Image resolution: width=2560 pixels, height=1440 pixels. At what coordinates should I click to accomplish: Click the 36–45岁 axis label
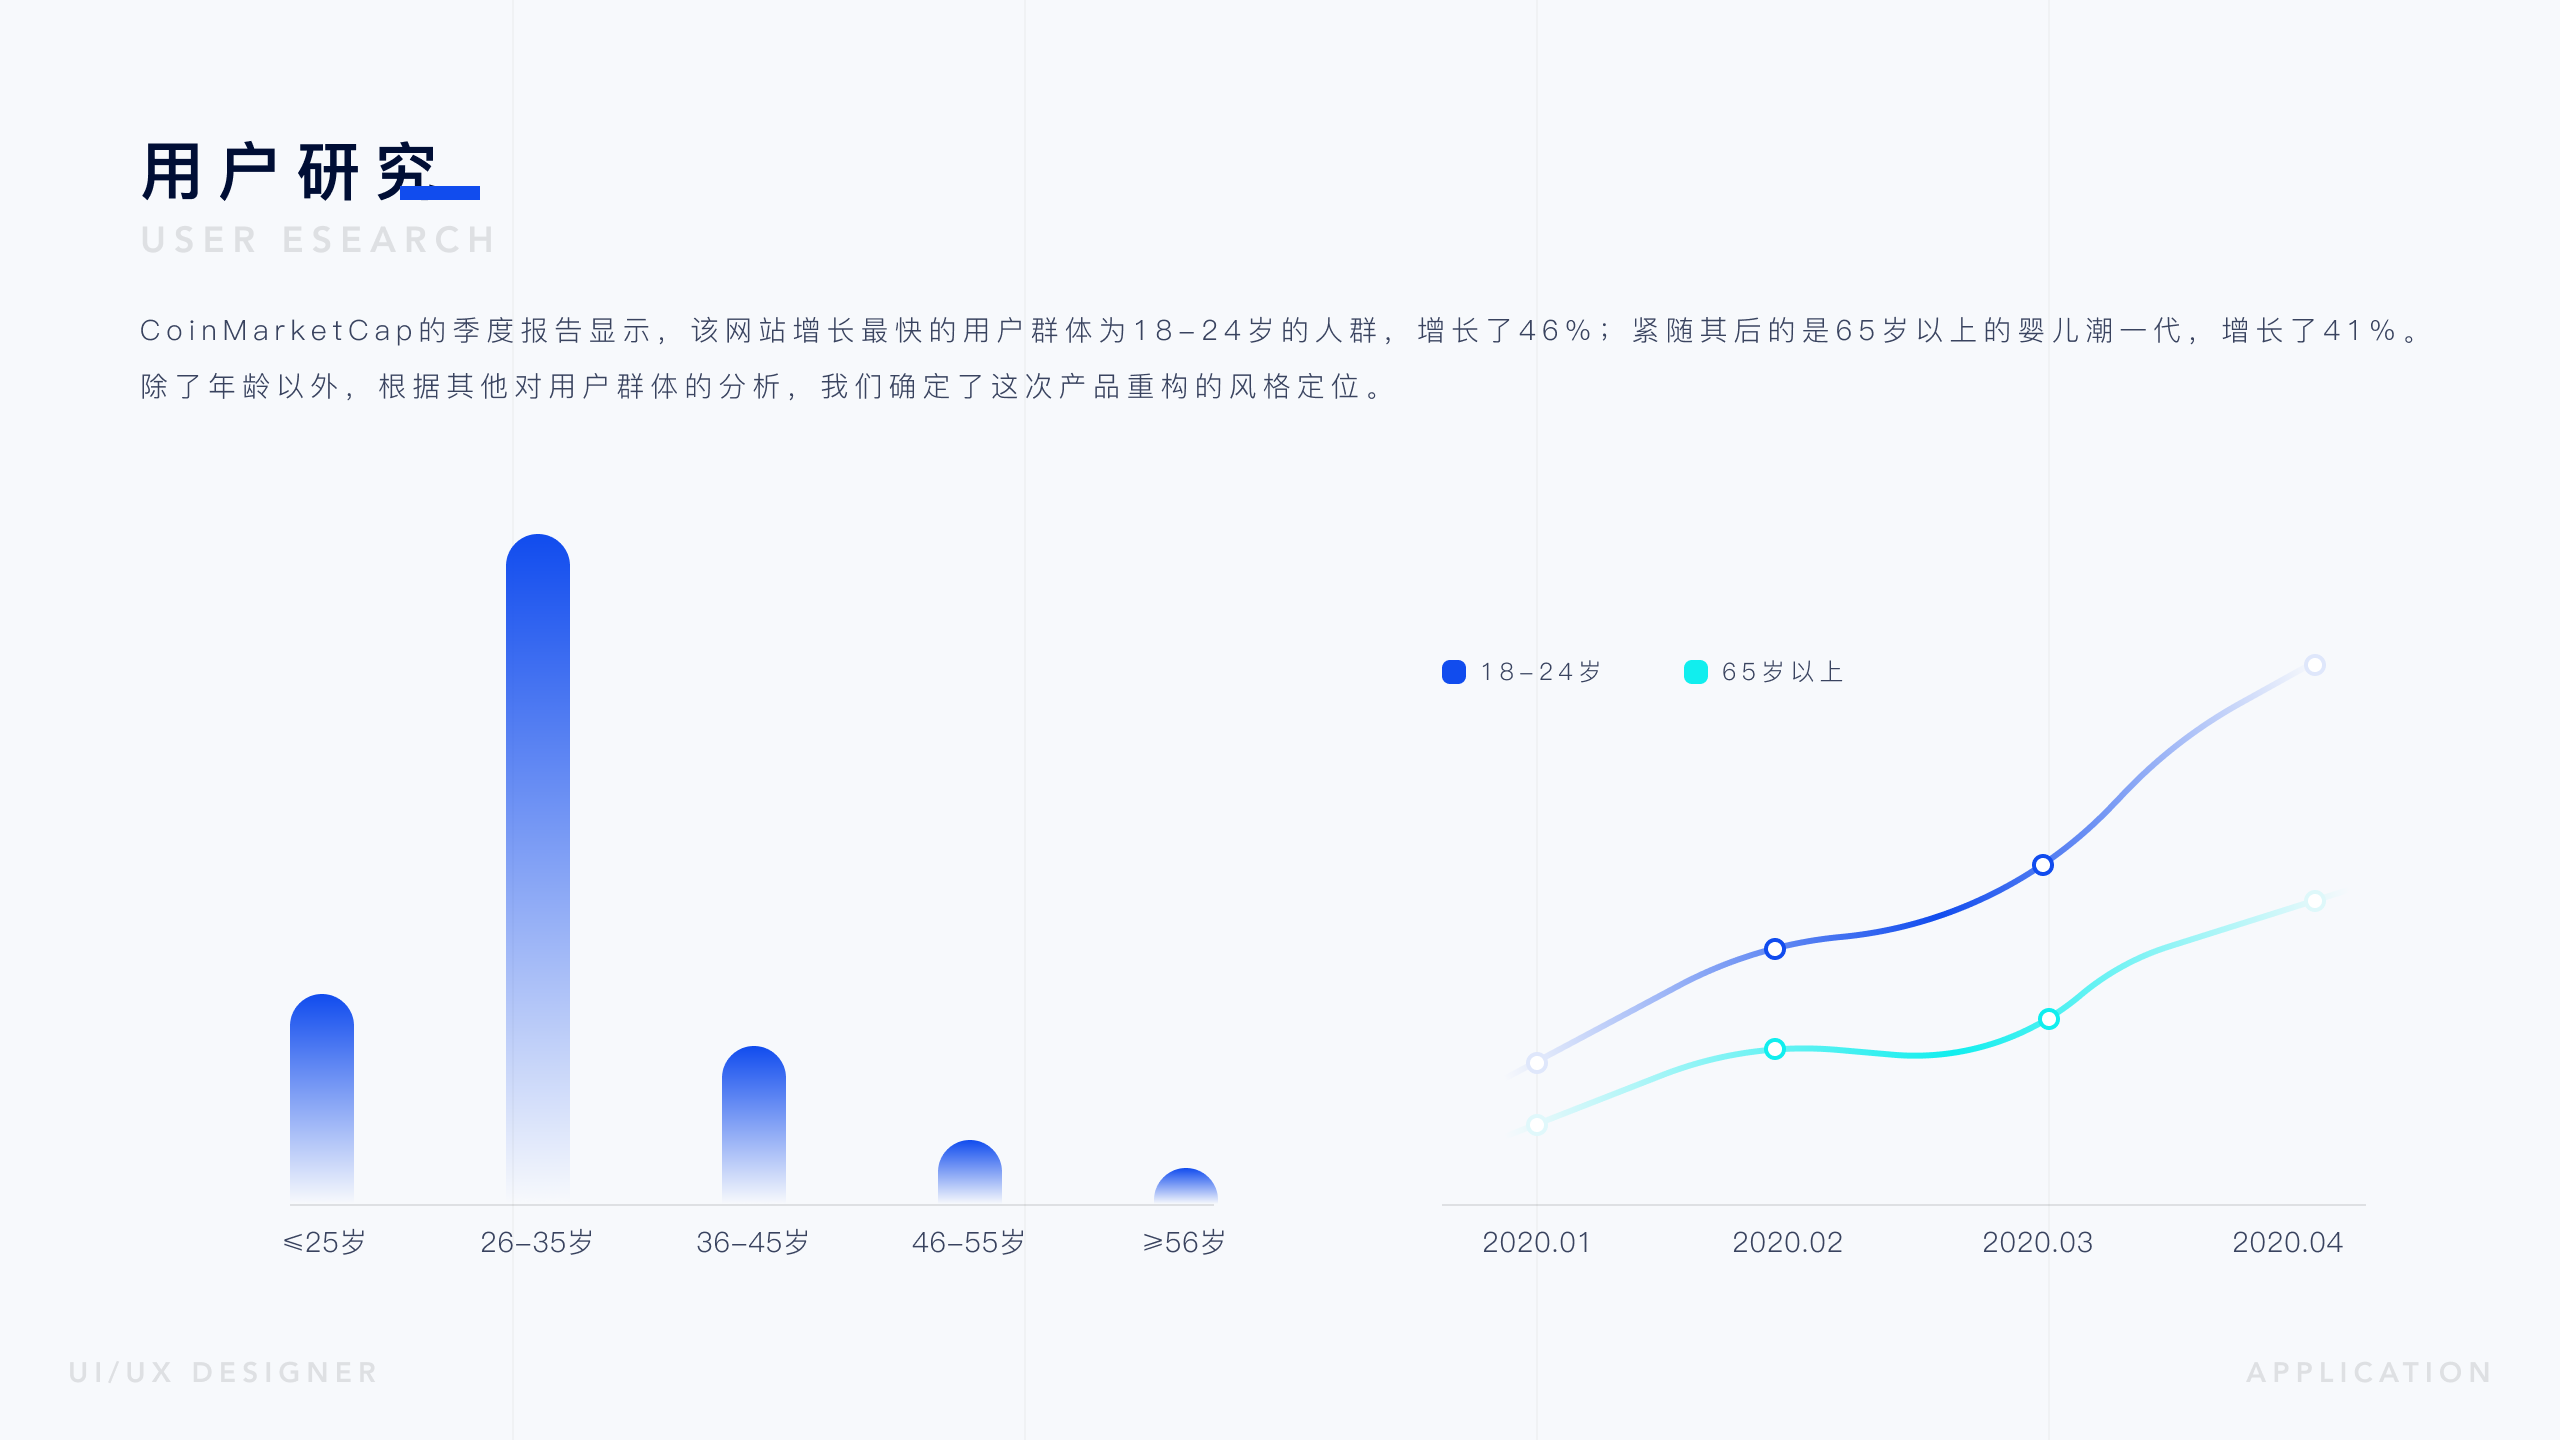point(753,1242)
